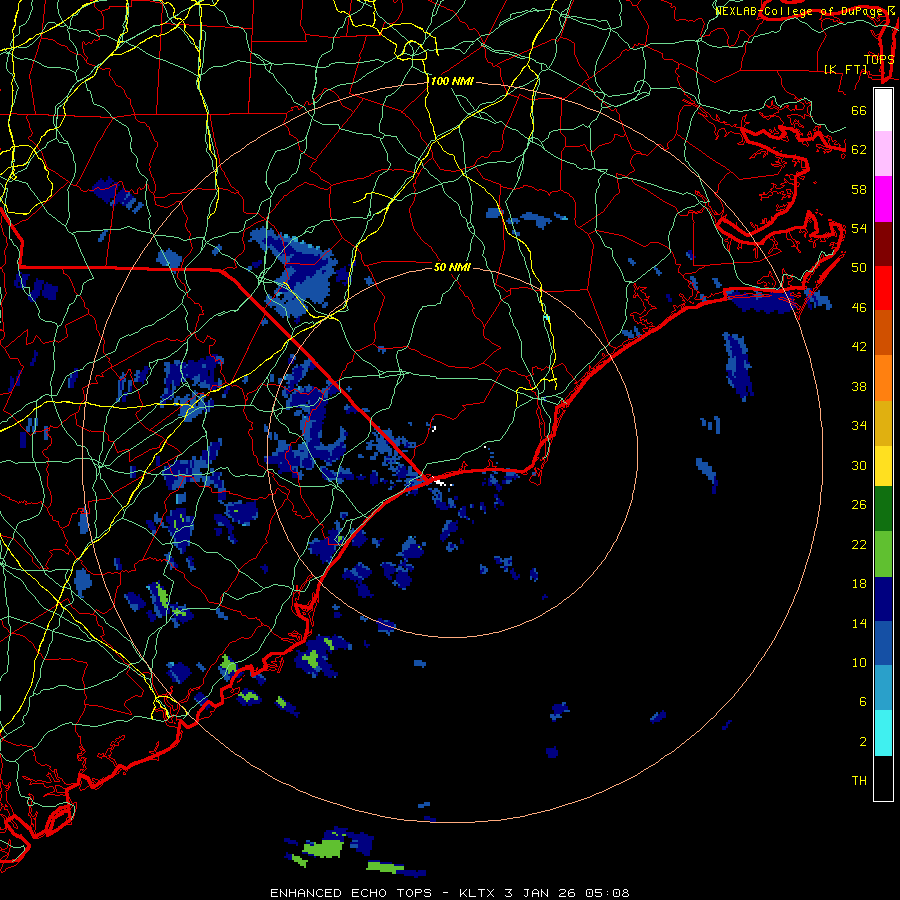Click the 14 legend value

click(859, 623)
